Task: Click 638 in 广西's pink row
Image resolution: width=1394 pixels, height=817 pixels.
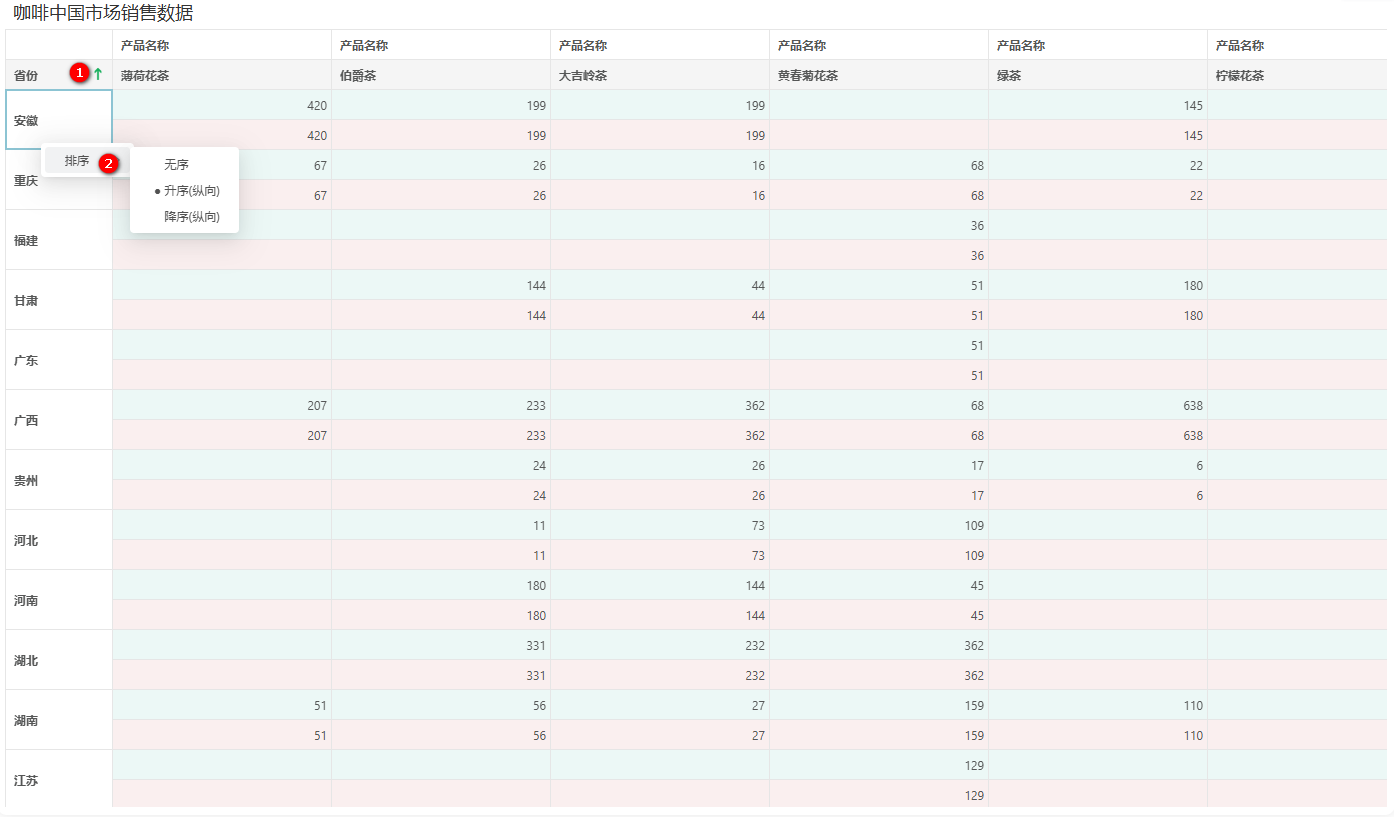Action: [x=1193, y=435]
